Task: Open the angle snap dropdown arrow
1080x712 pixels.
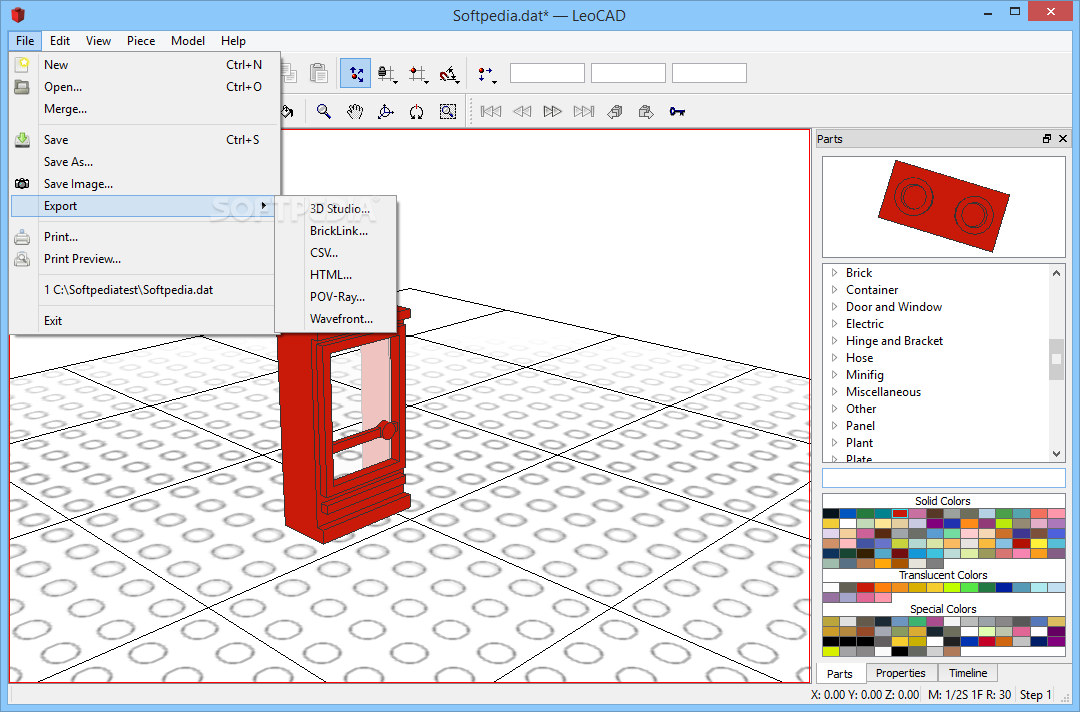Action: [x=457, y=82]
